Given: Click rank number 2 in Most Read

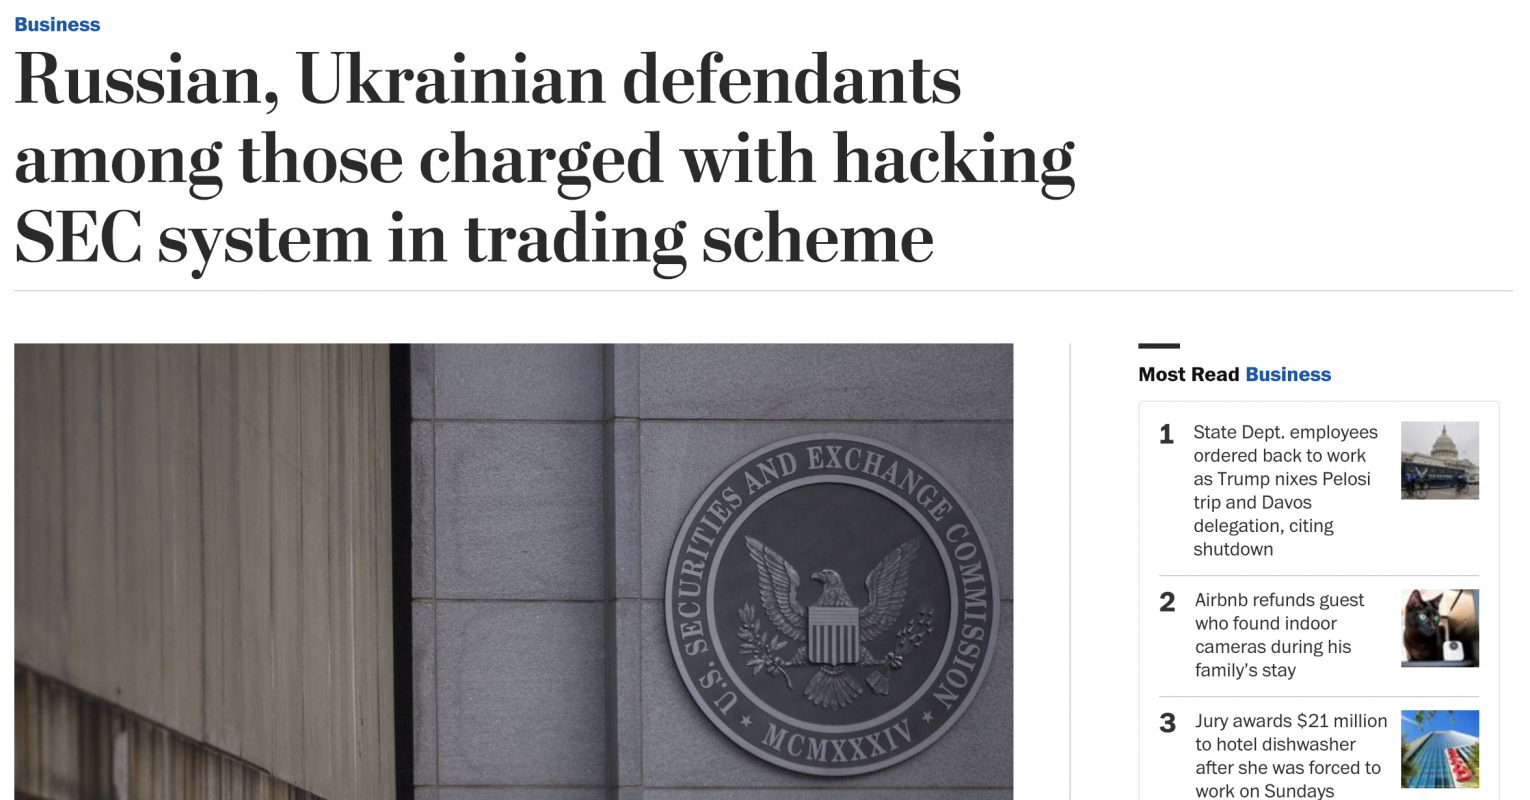Looking at the screenshot, I should (x=1167, y=602).
